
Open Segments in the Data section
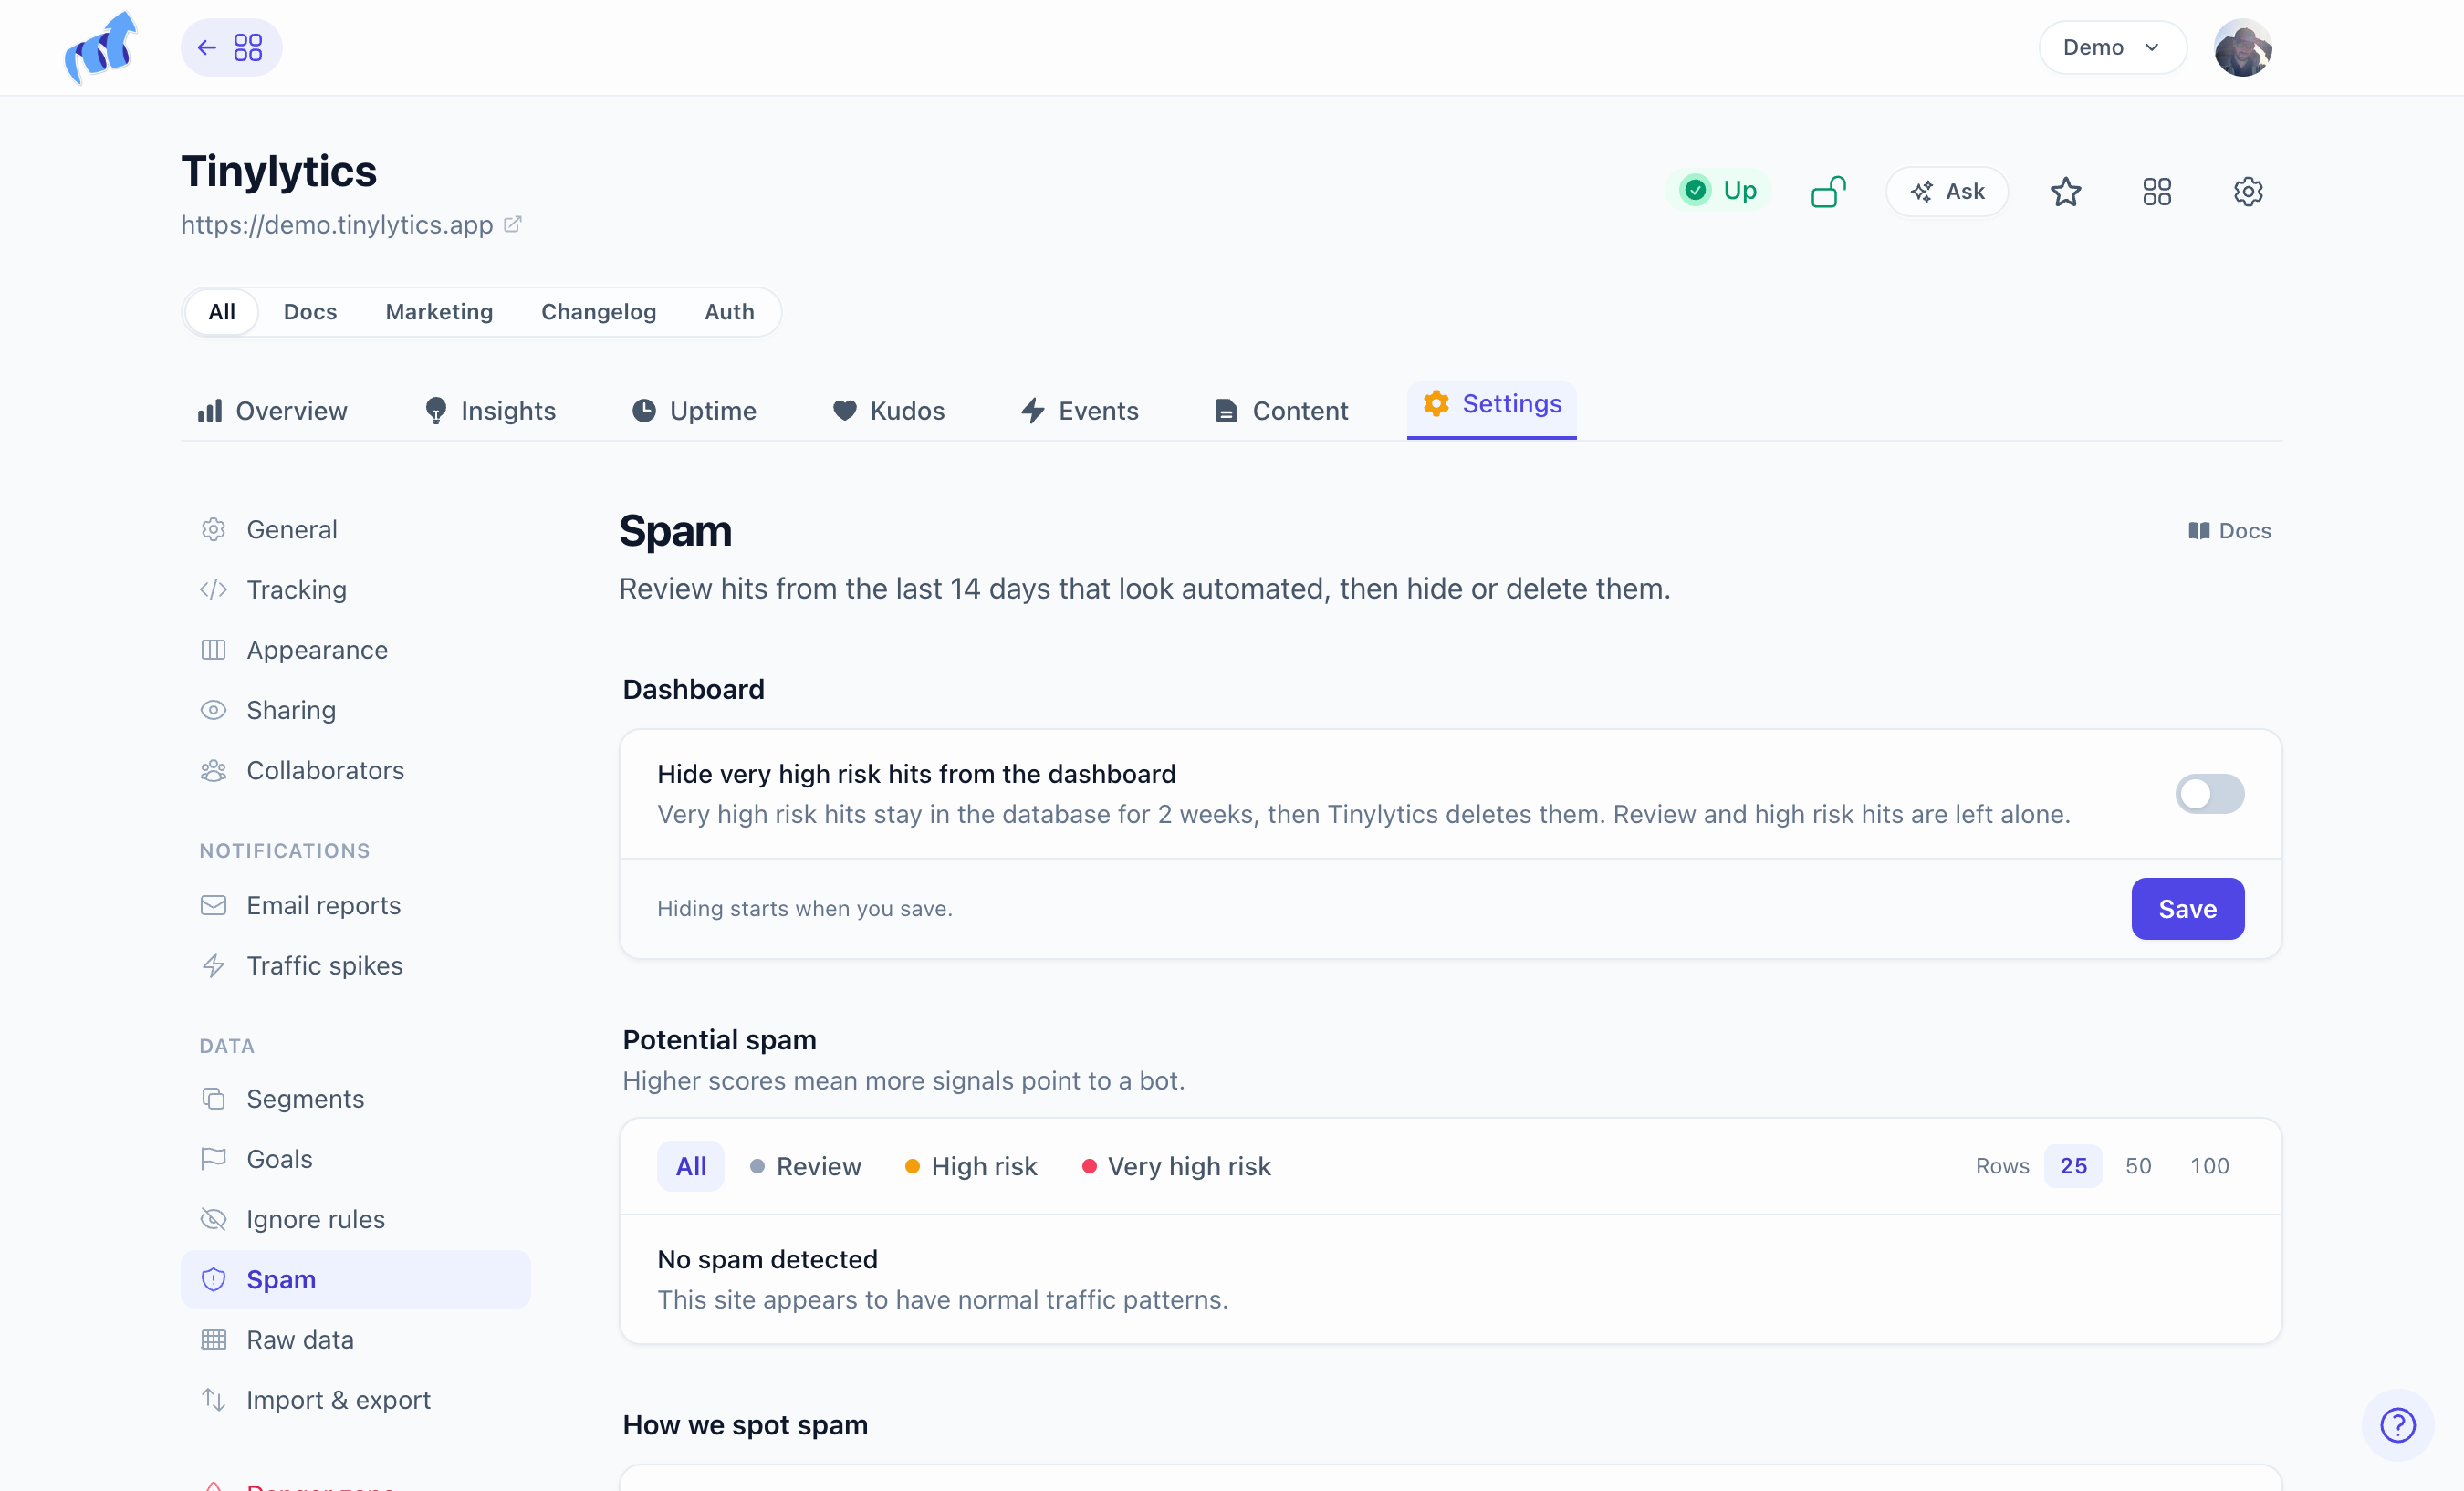click(355, 1098)
